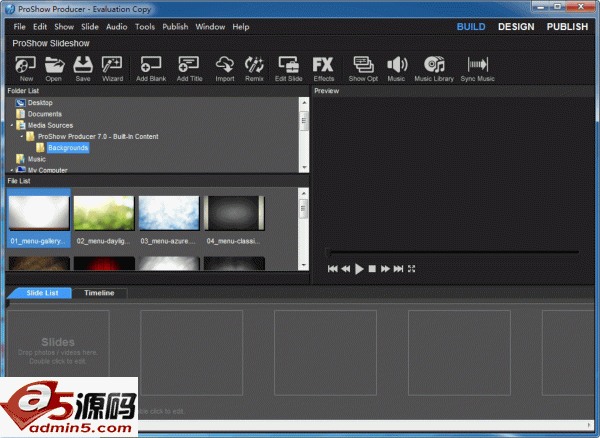Open the Edit menu
This screenshot has height=438, width=600.
(x=40, y=27)
